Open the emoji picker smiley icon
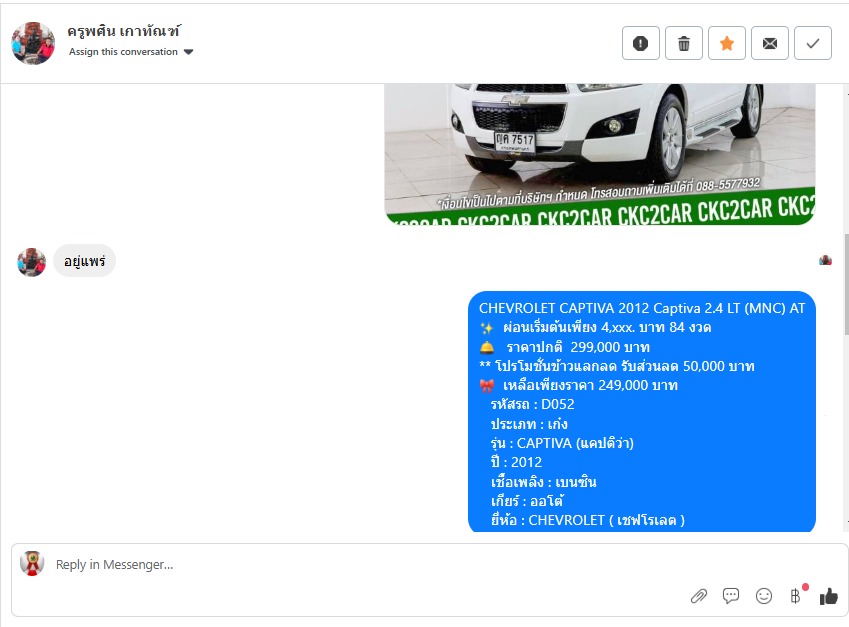This screenshot has height=627, width=849. [x=763, y=596]
